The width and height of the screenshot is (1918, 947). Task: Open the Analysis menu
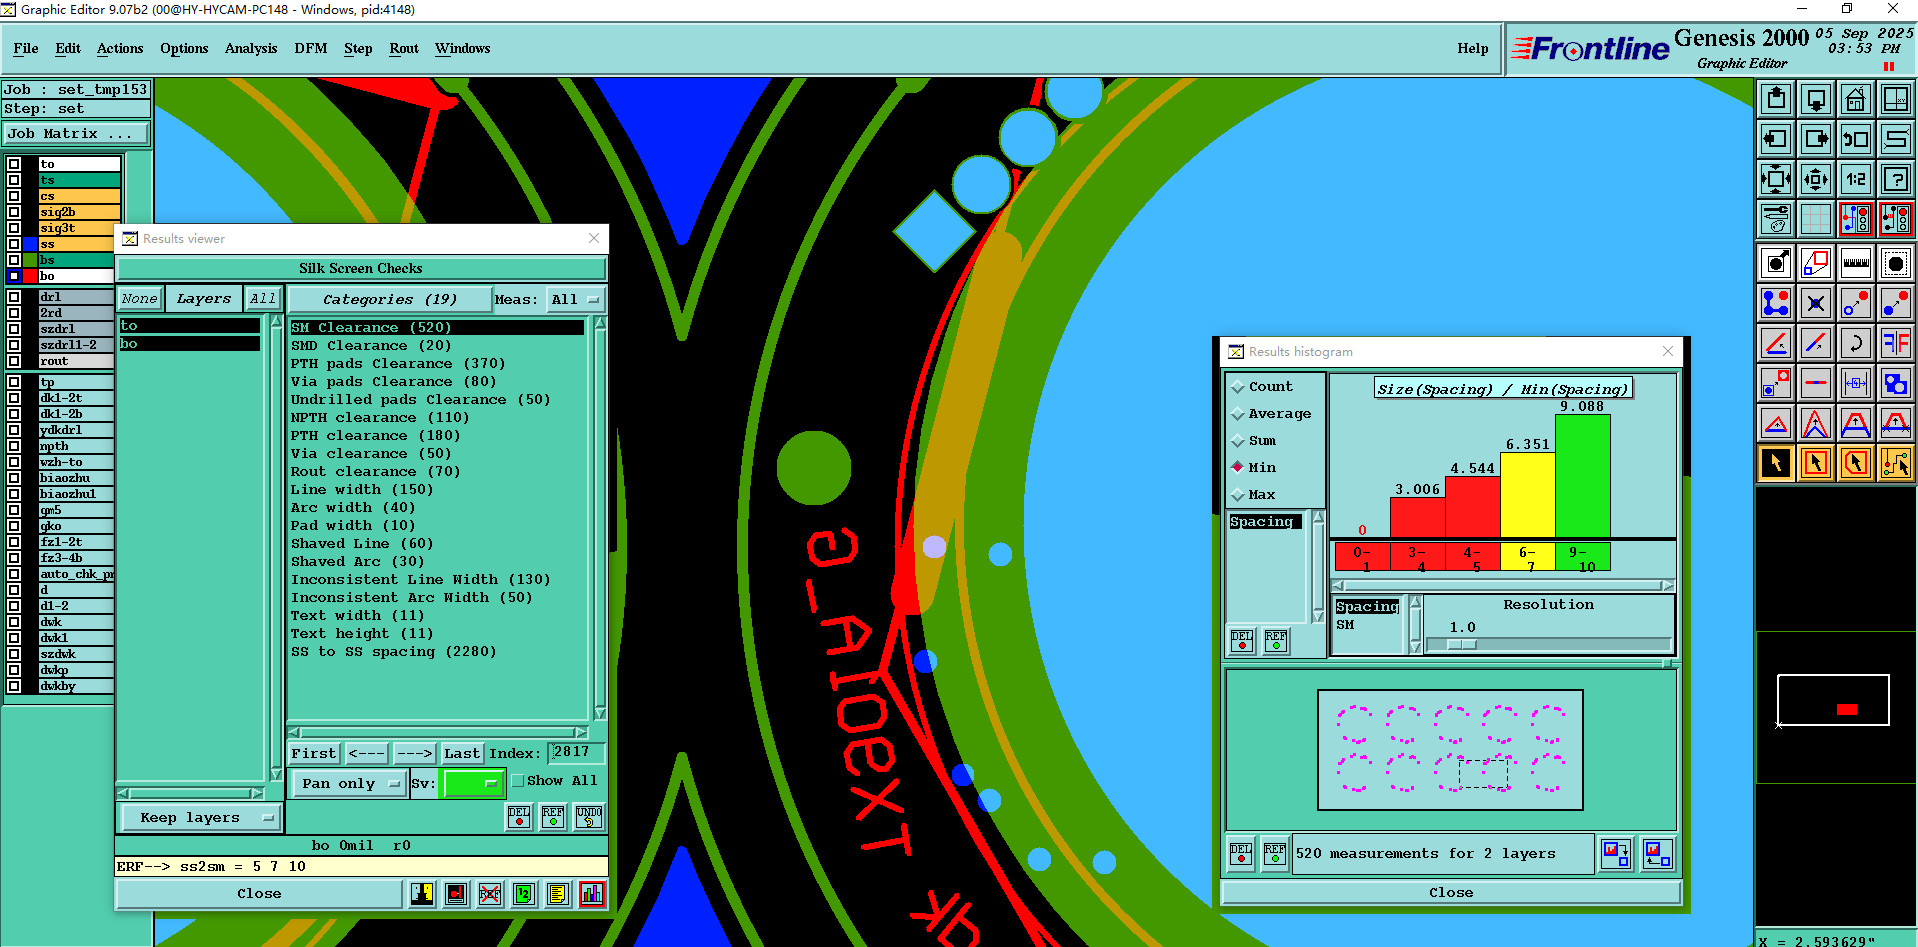(251, 48)
